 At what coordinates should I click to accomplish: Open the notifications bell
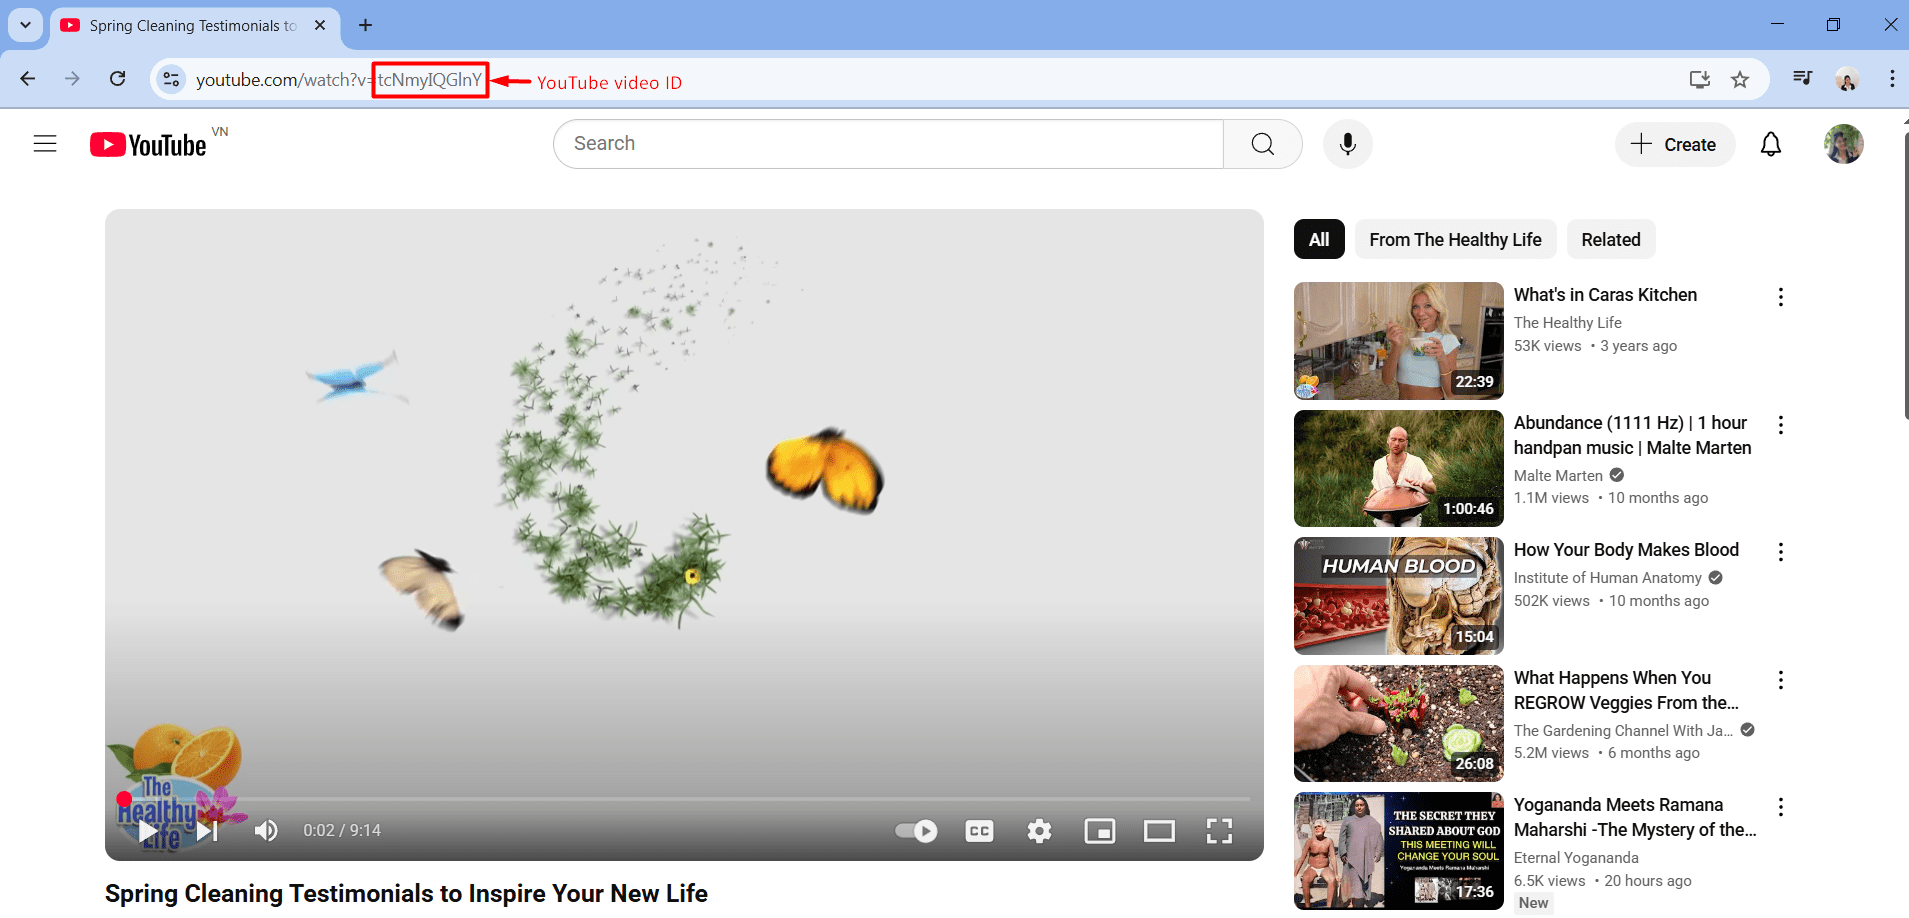coord(1770,145)
